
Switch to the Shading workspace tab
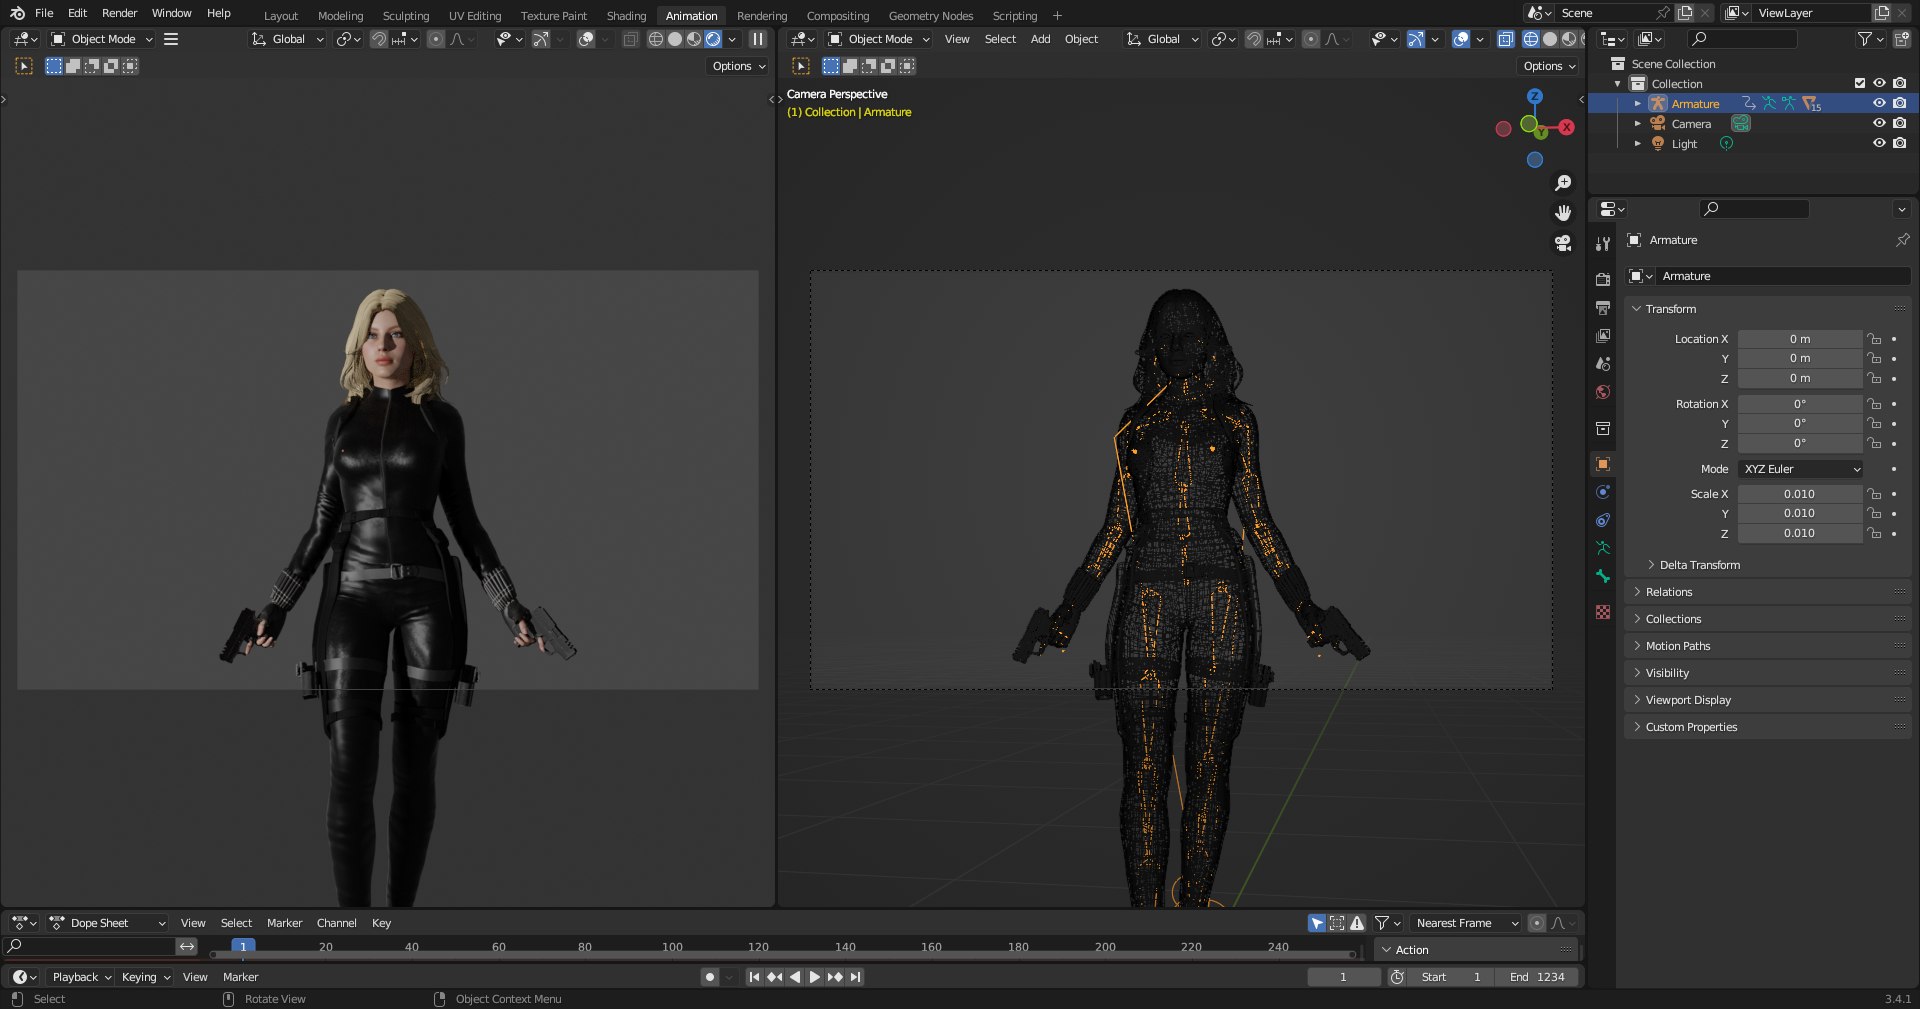point(626,16)
